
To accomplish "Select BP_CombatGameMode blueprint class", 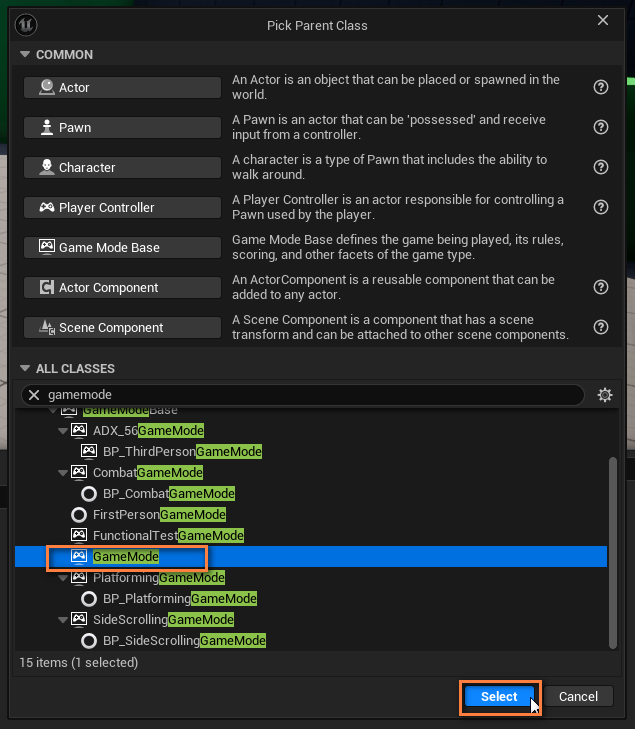I will click(x=169, y=493).
